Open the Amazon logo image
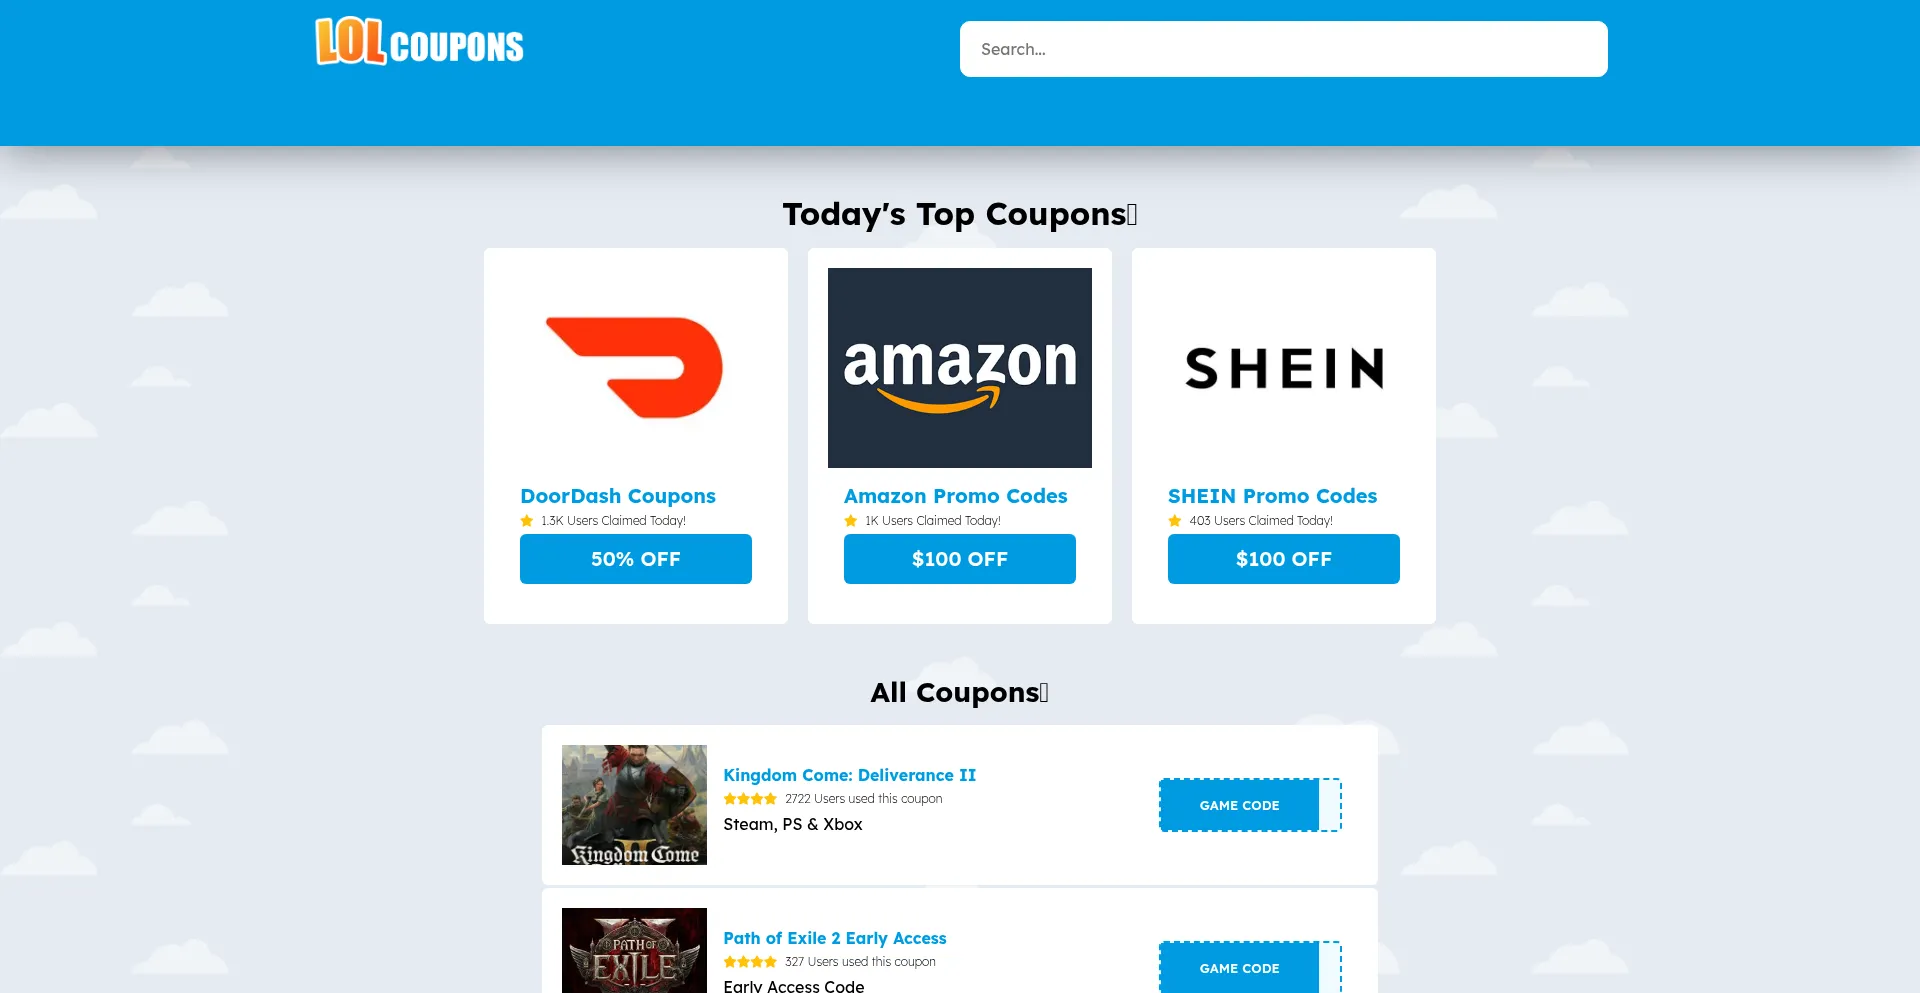 [x=959, y=367]
